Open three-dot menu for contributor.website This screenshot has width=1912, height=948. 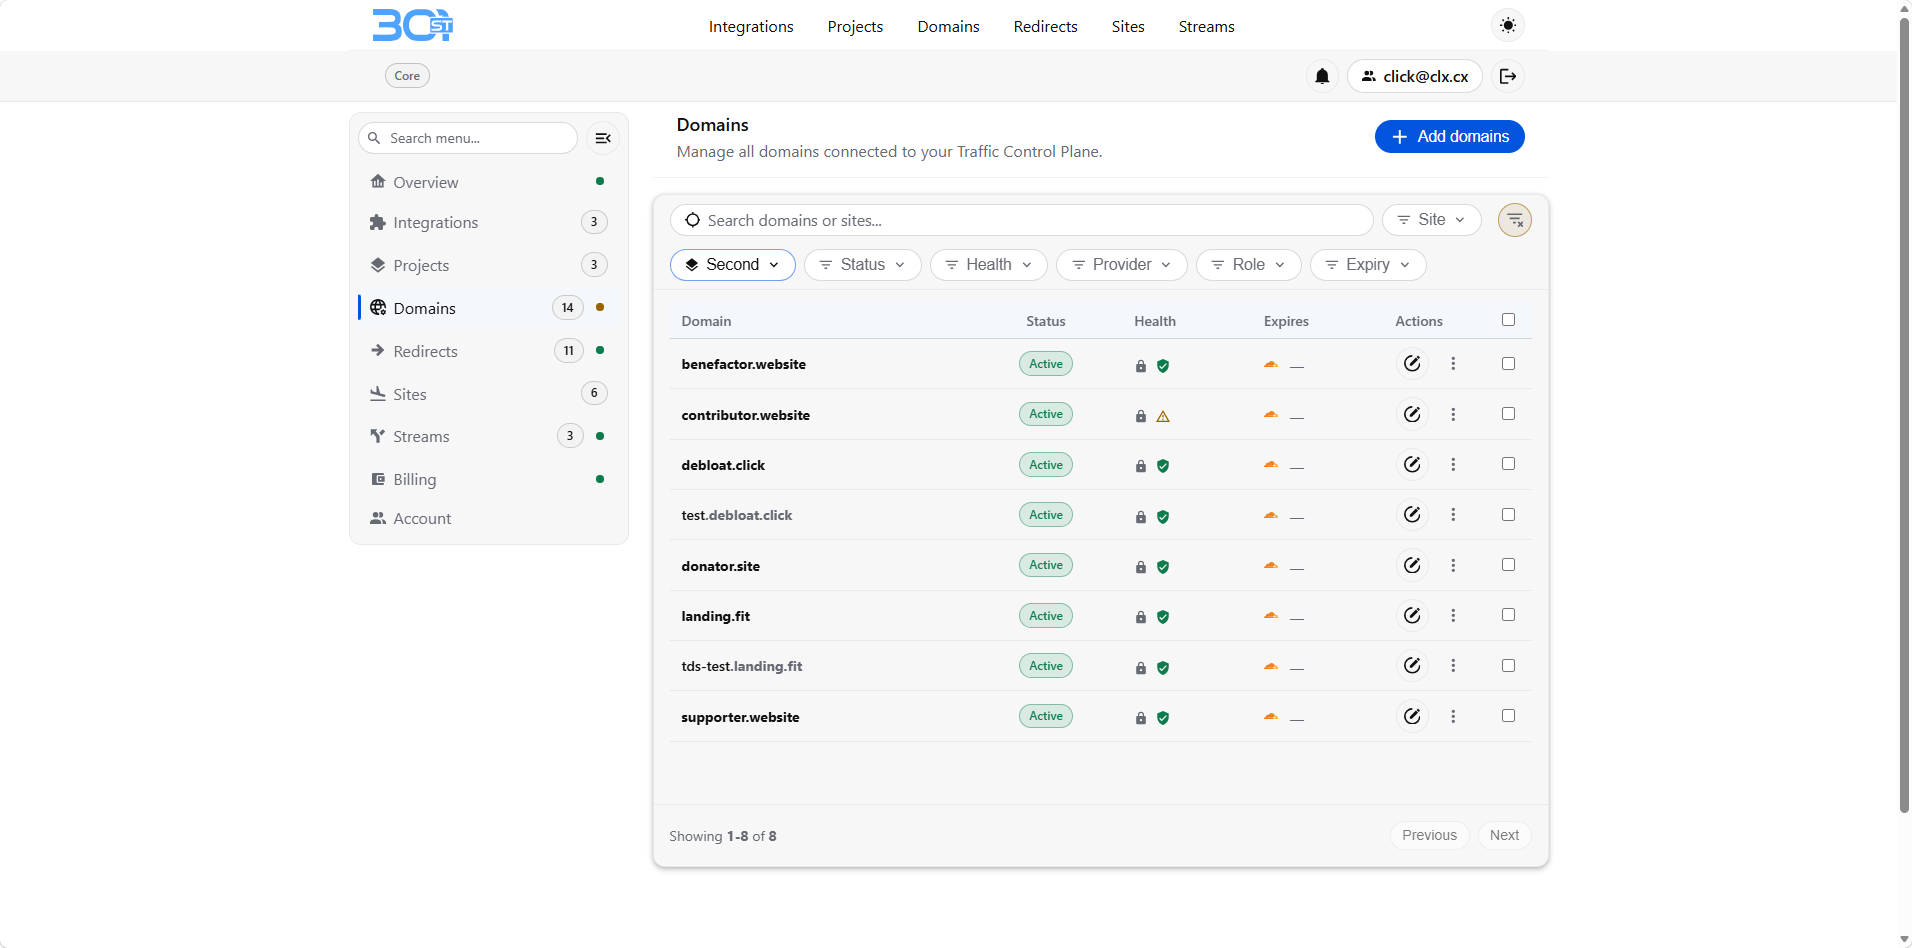[x=1453, y=414]
